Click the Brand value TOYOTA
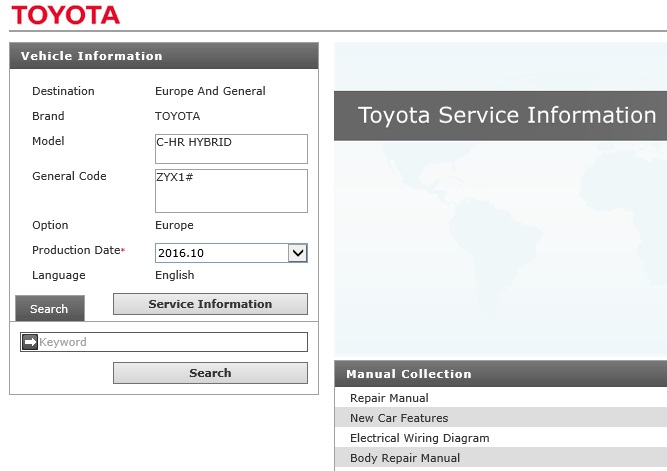Image resolution: width=667 pixels, height=471 pixels. (x=177, y=116)
